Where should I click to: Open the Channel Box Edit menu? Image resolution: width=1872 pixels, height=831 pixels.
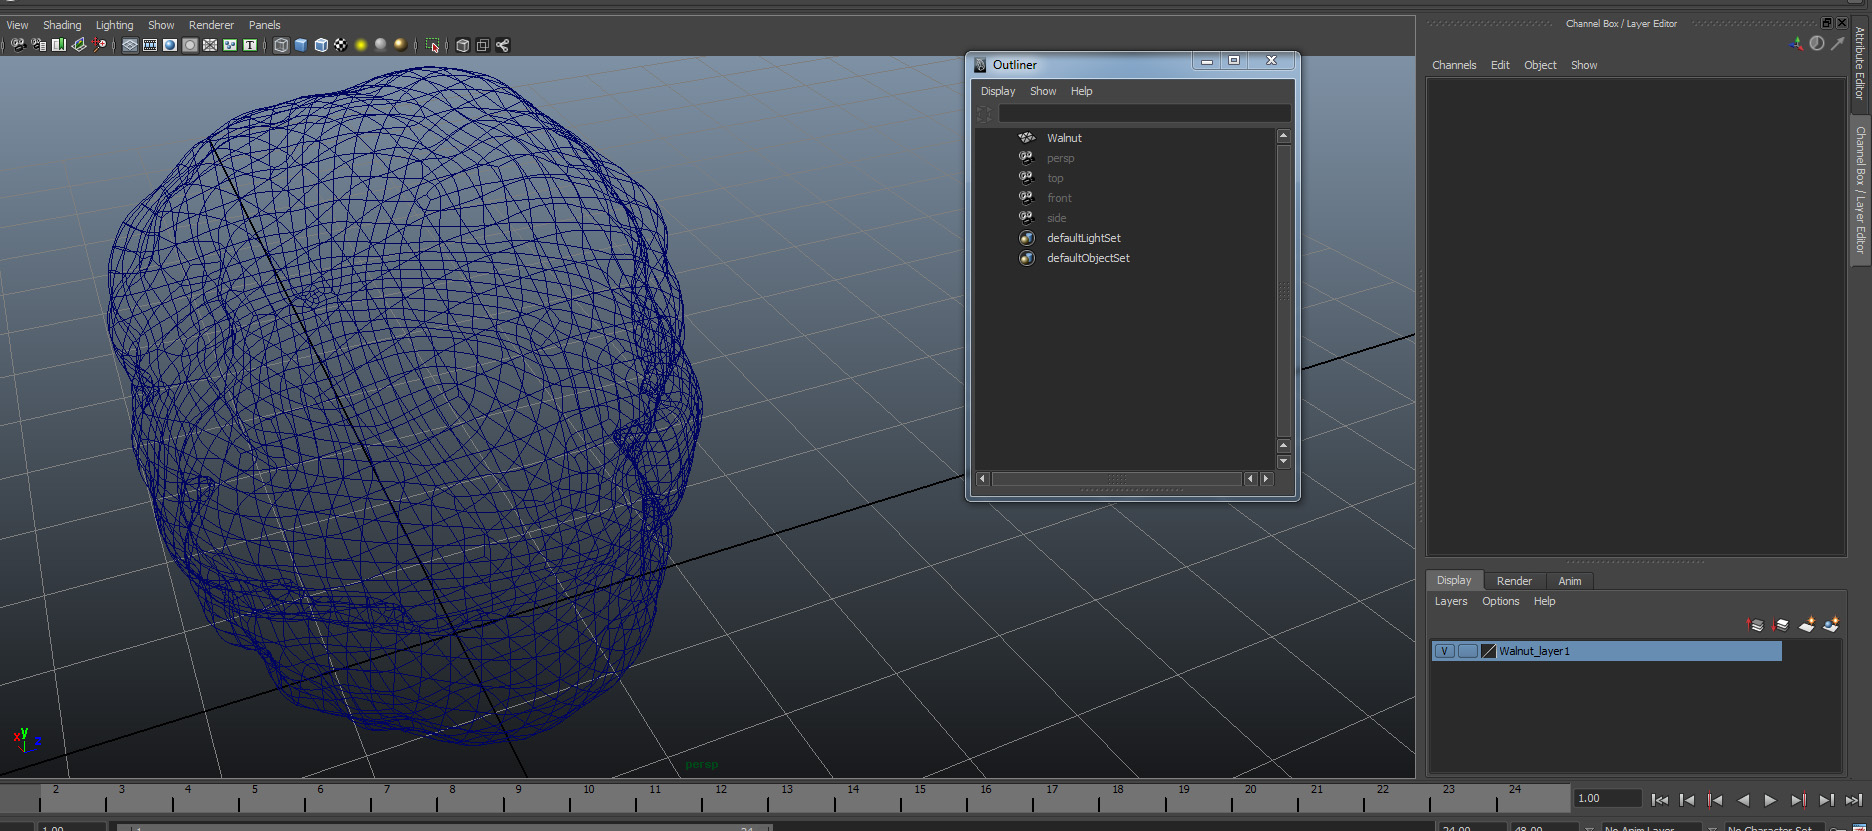point(1500,65)
